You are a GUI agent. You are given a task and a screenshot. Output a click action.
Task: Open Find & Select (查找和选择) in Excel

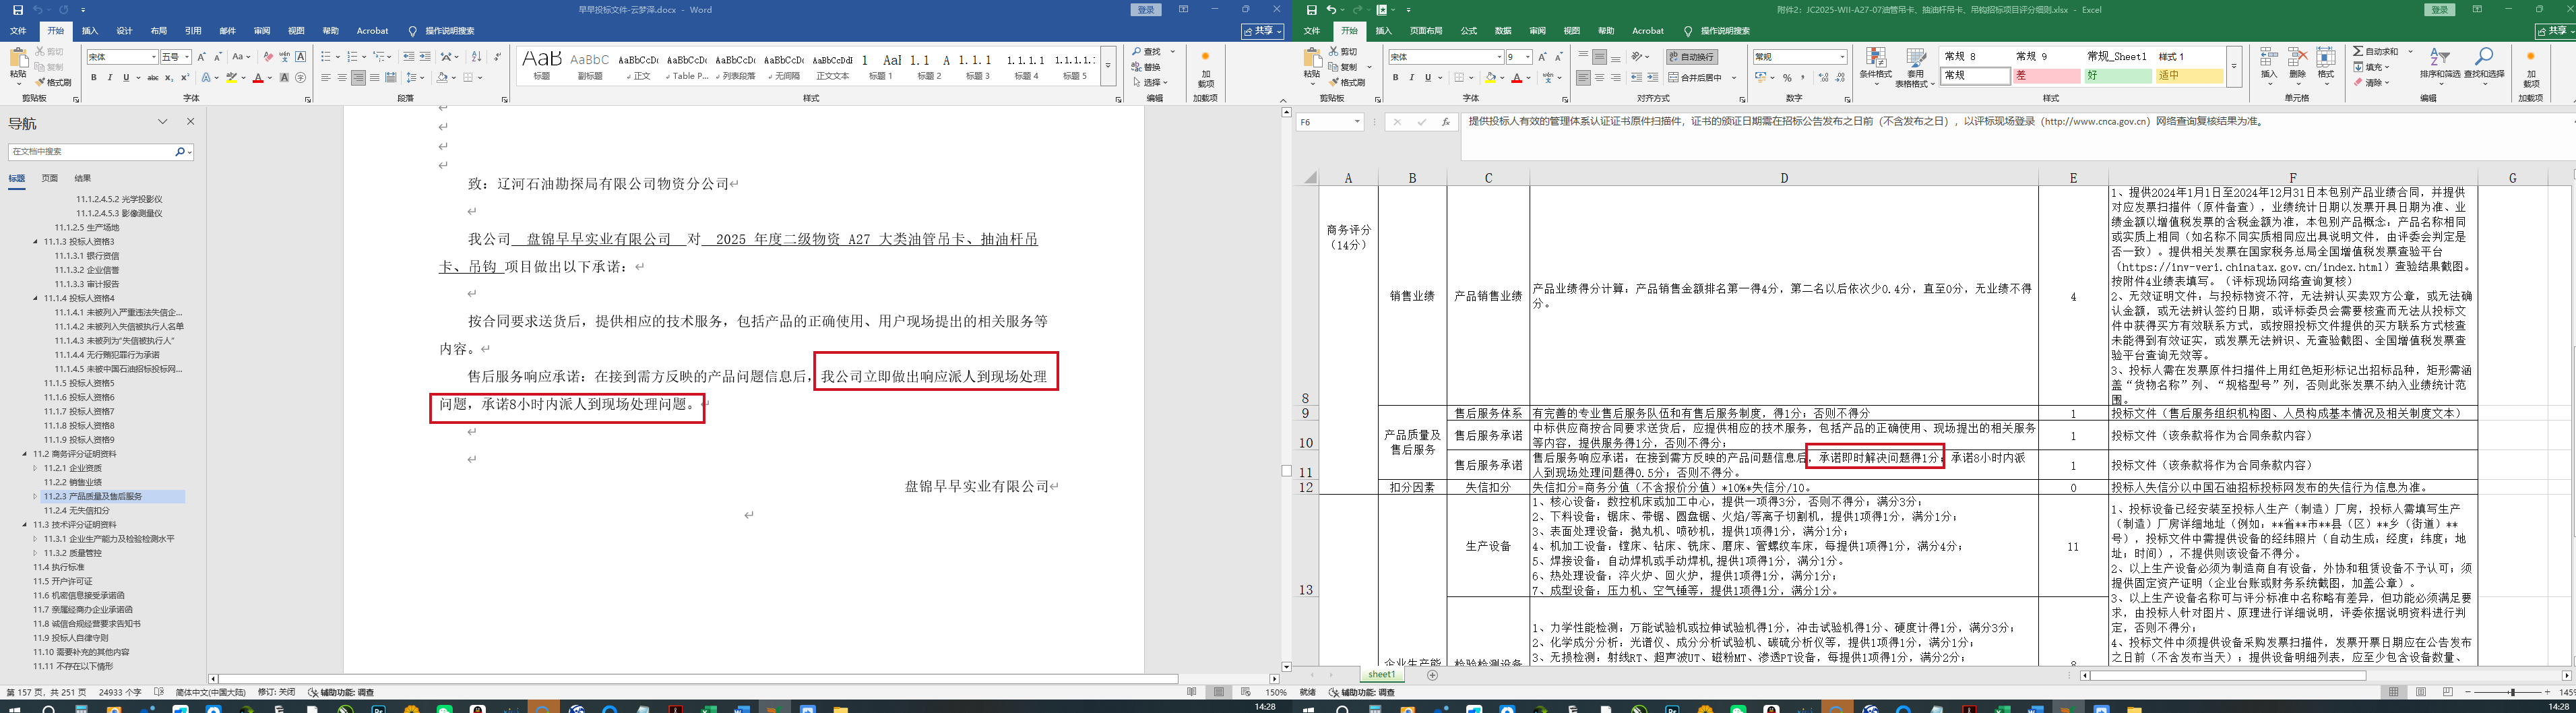click(2484, 66)
